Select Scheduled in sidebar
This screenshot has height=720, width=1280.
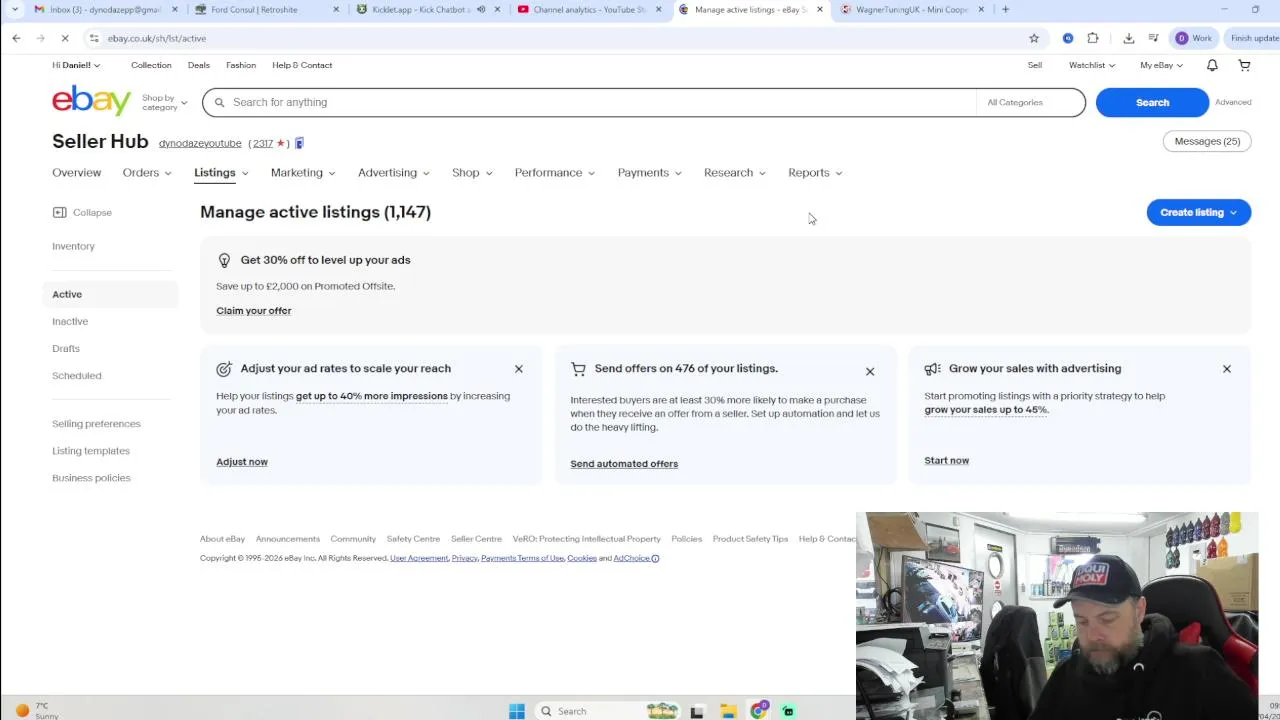[76, 375]
